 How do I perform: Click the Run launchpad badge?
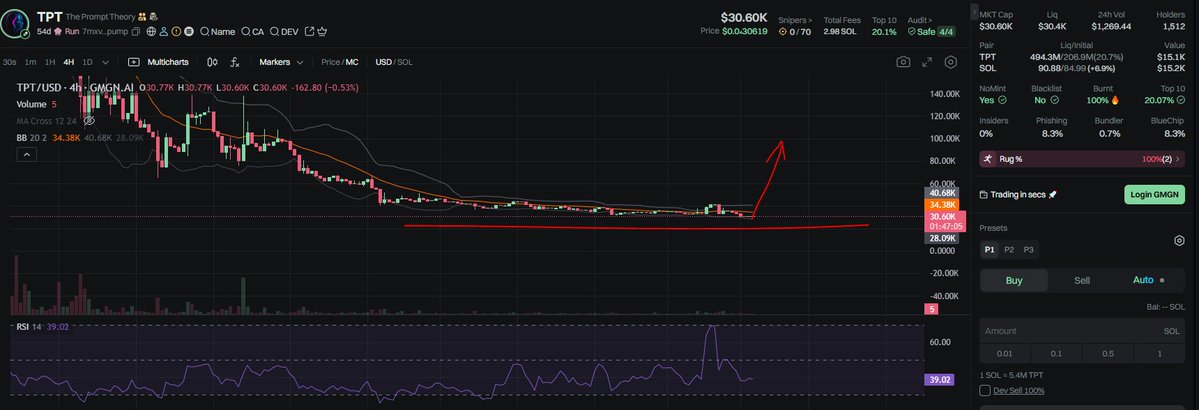(67, 31)
